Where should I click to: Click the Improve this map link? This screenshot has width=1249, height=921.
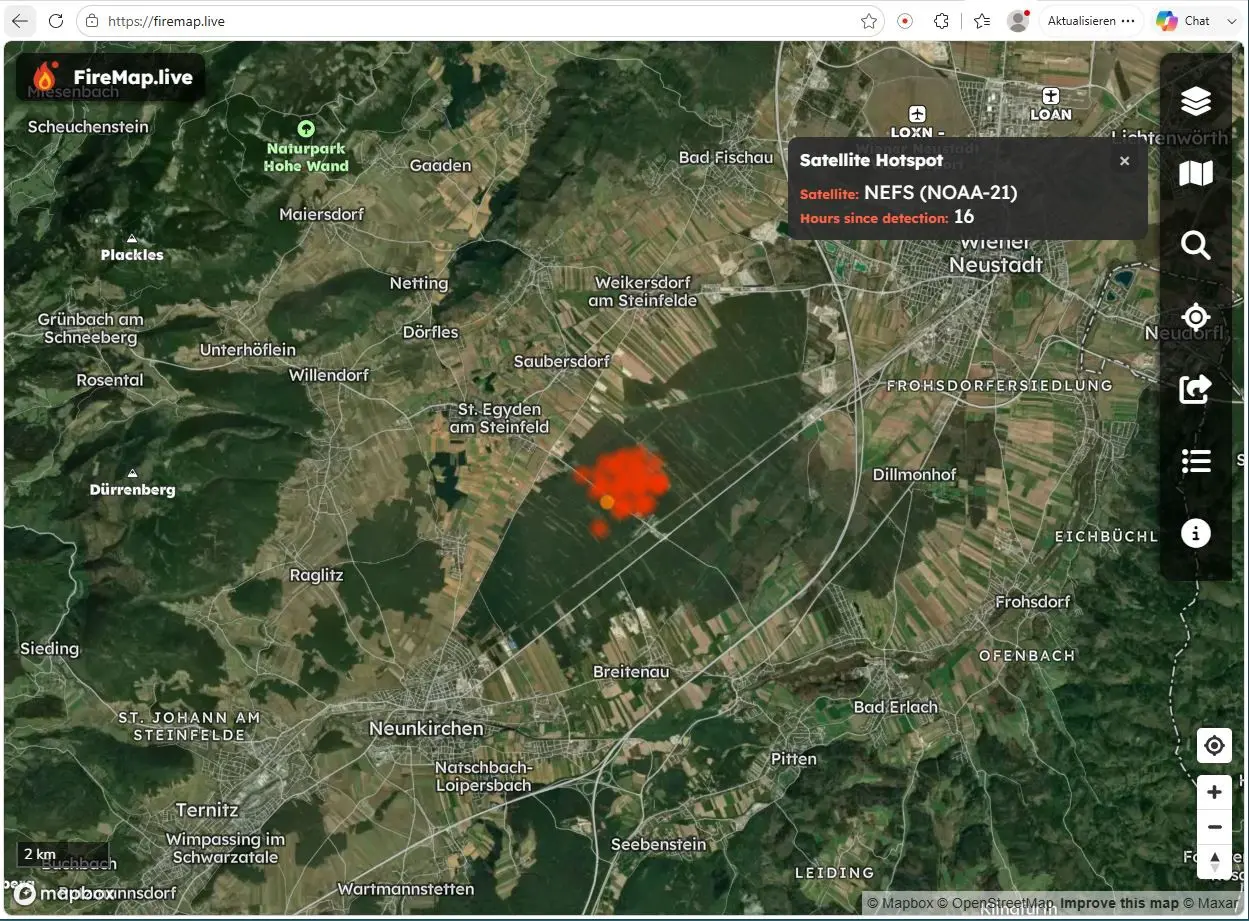1119,903
